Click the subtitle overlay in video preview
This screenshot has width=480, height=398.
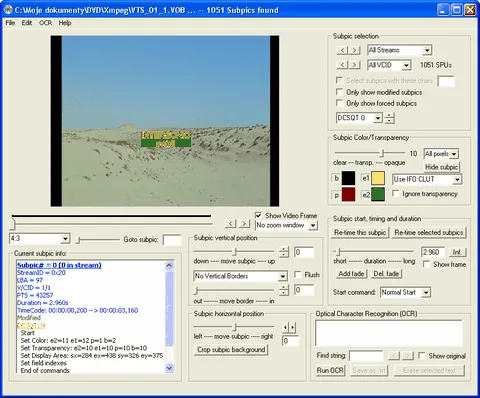166,139
